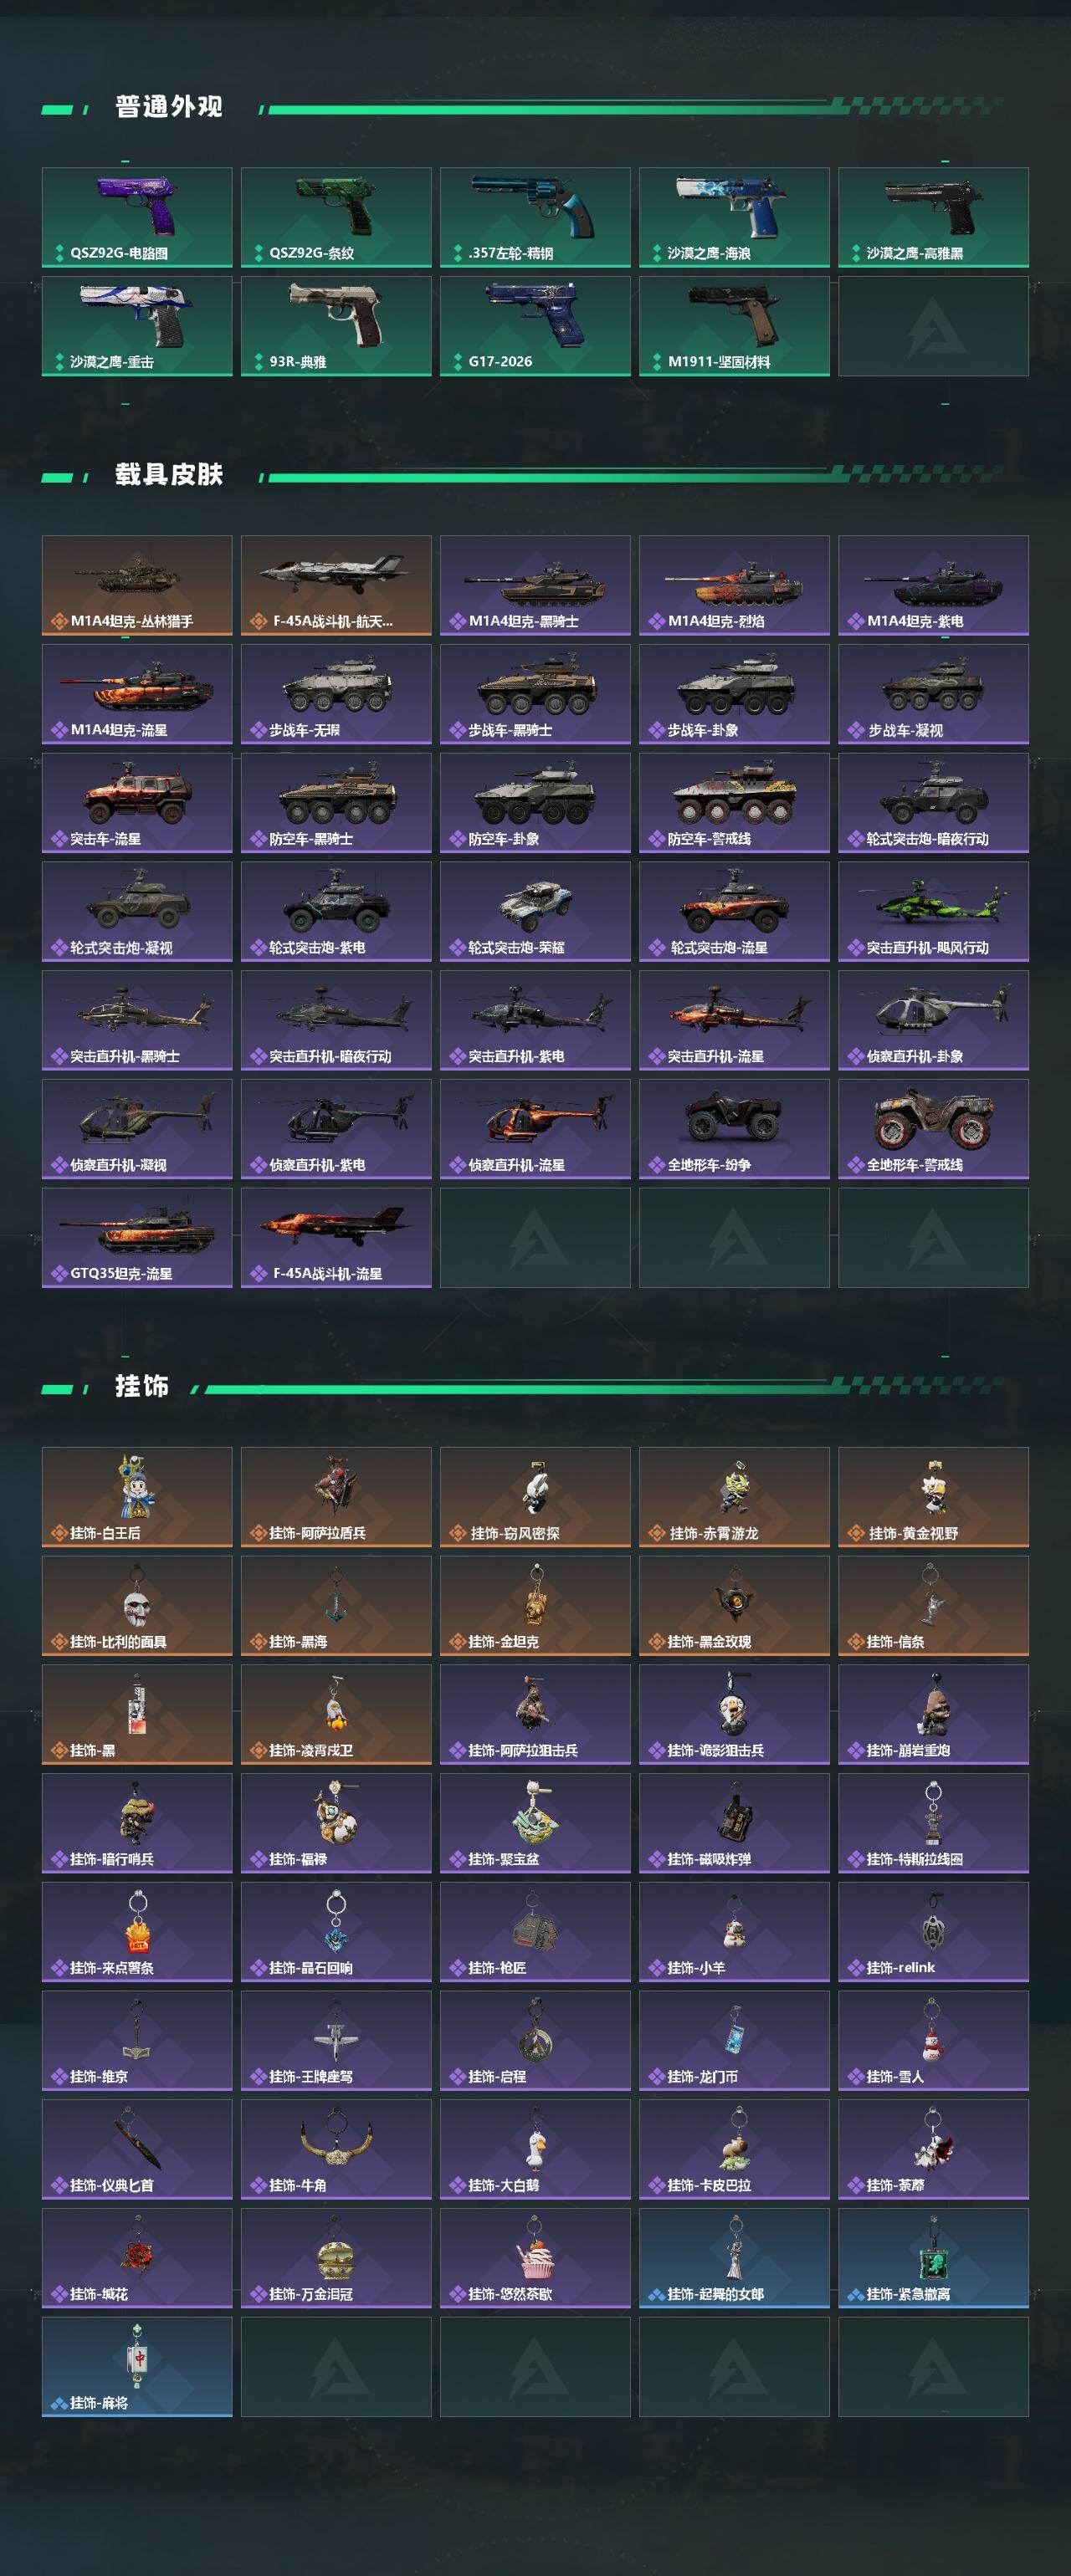Choose the 沙漠之鹰-海浪 pistol card
This screenshot has width=1071, height=2576.
[x=734, y=217]
